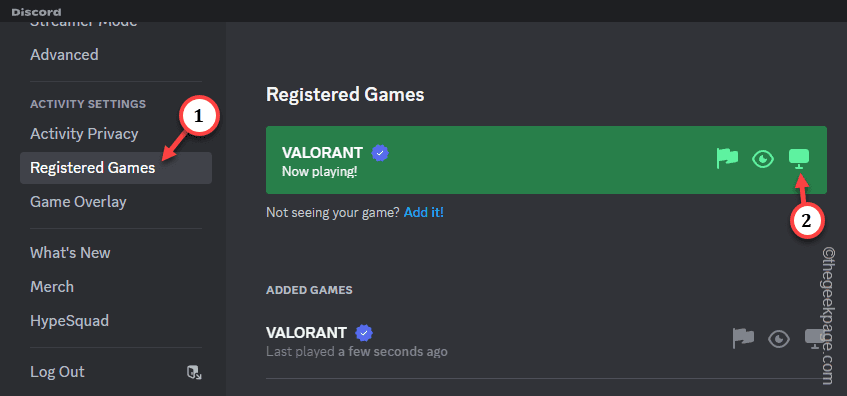Click the Log Out exit icon
Screen dimensions: 847x396
pos(194,372)
